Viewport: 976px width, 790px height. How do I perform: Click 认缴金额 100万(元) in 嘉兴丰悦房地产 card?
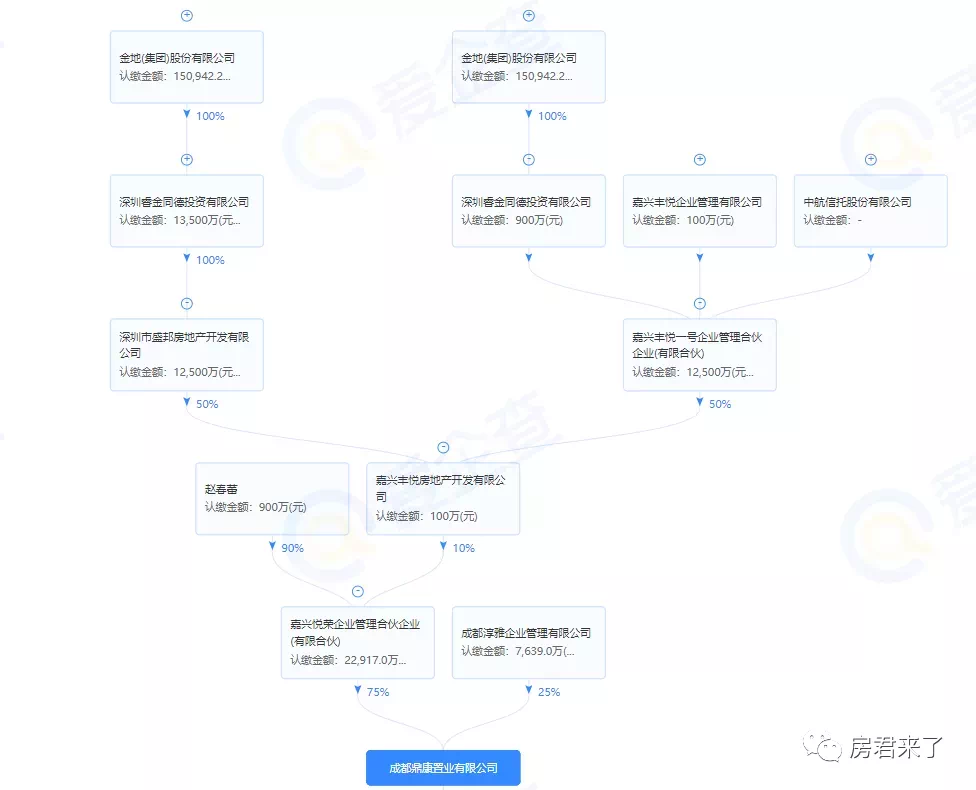pyautogui.click(x=427, y=515)
